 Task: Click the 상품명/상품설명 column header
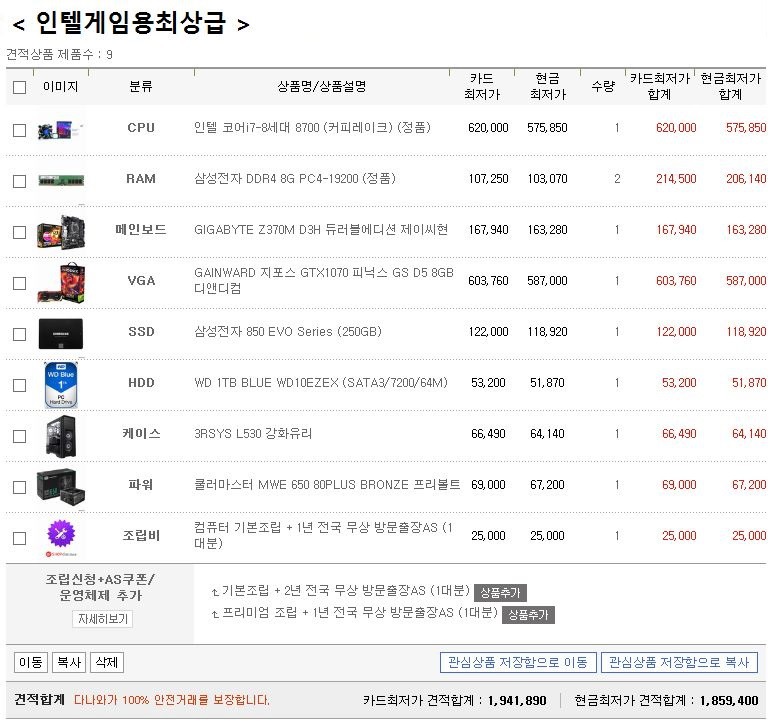pos(321,87)
